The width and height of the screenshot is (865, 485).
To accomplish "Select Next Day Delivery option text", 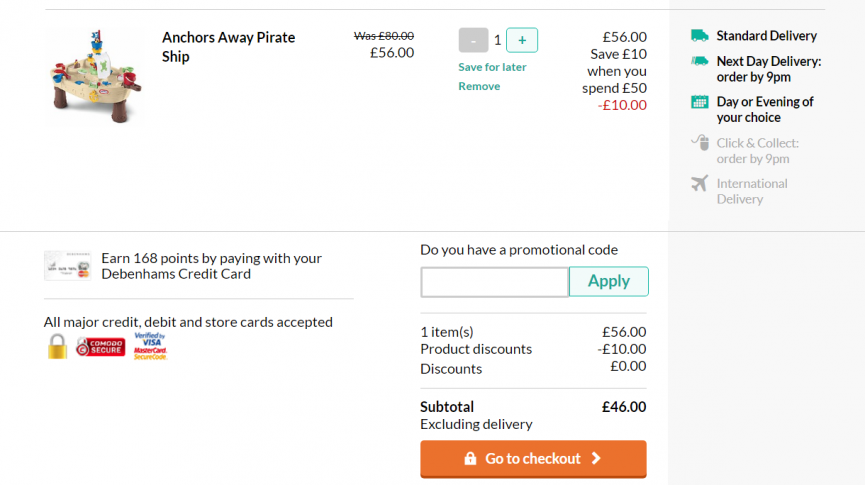I will pos(768,69).
